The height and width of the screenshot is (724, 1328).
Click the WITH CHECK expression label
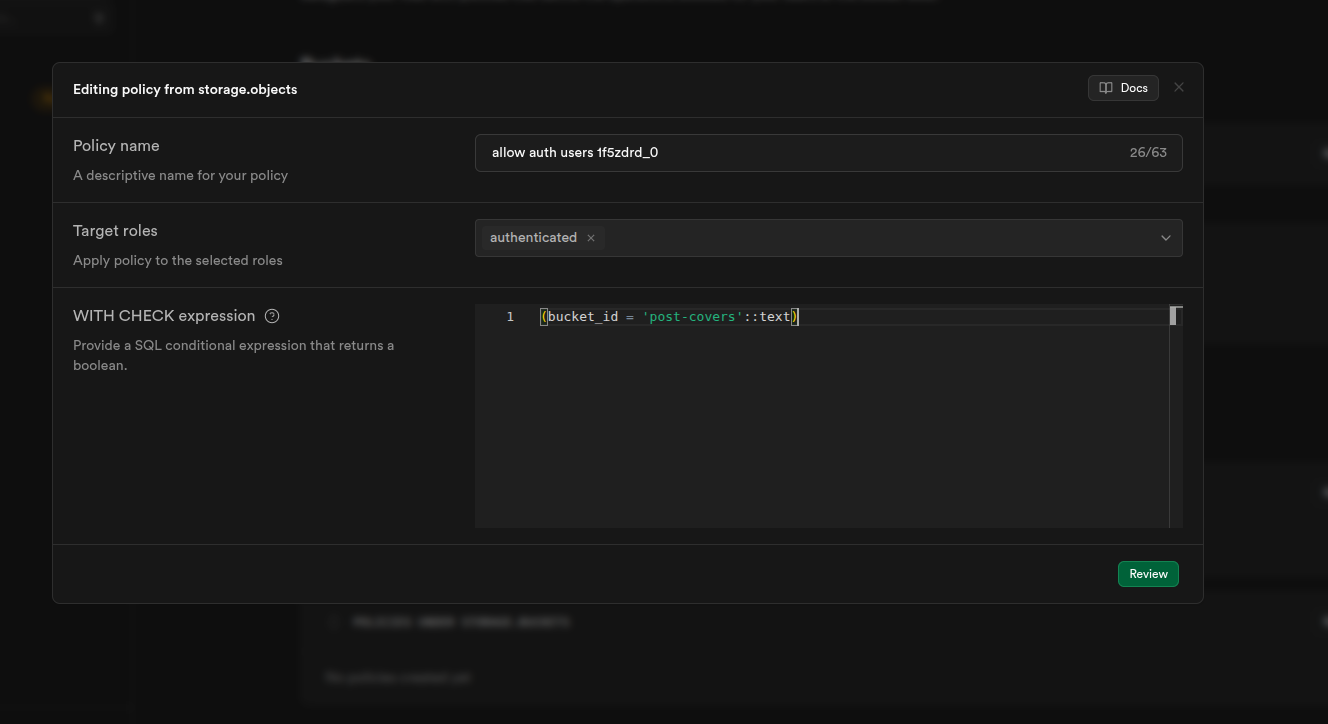164,316
